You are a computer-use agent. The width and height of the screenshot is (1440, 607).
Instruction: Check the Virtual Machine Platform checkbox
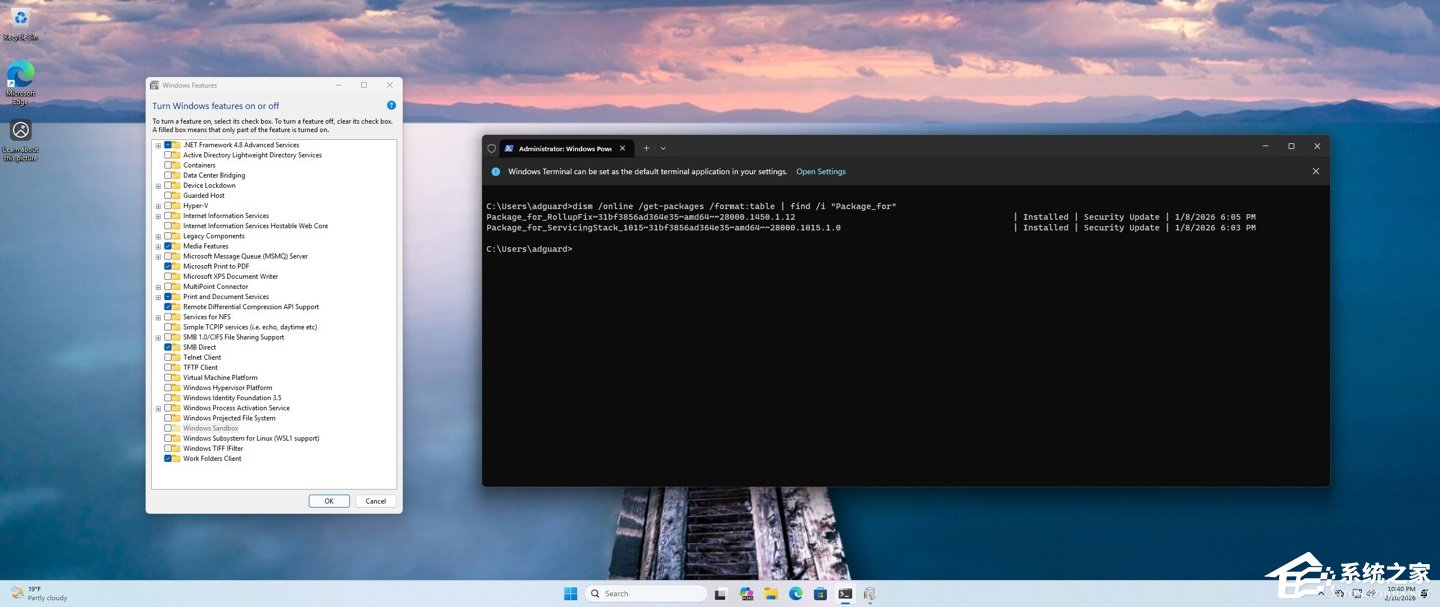click(x=168, y=377)
